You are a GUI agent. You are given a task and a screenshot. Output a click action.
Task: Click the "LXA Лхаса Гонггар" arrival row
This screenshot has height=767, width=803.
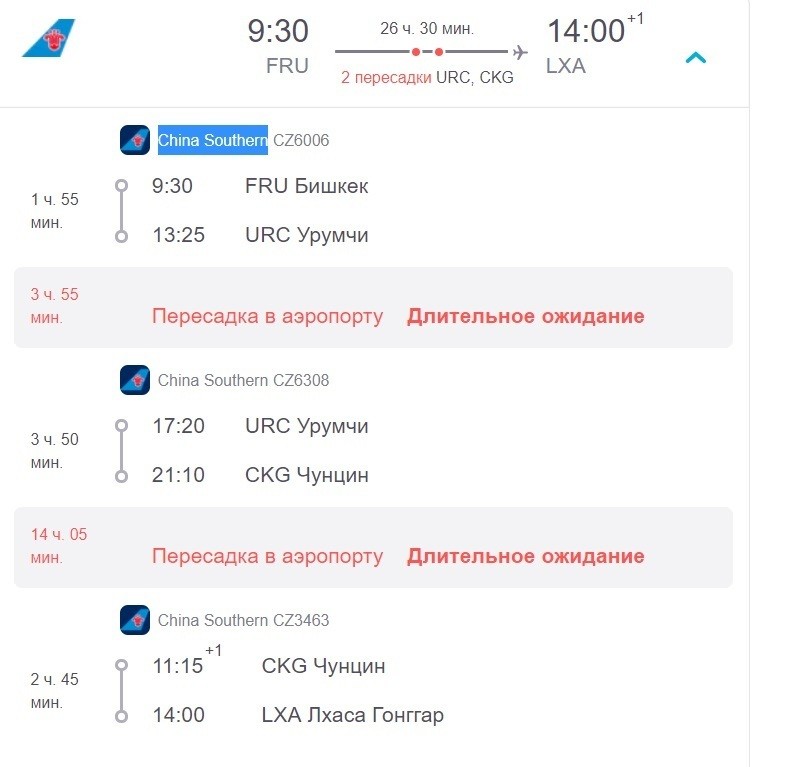[x=352, y=715]
